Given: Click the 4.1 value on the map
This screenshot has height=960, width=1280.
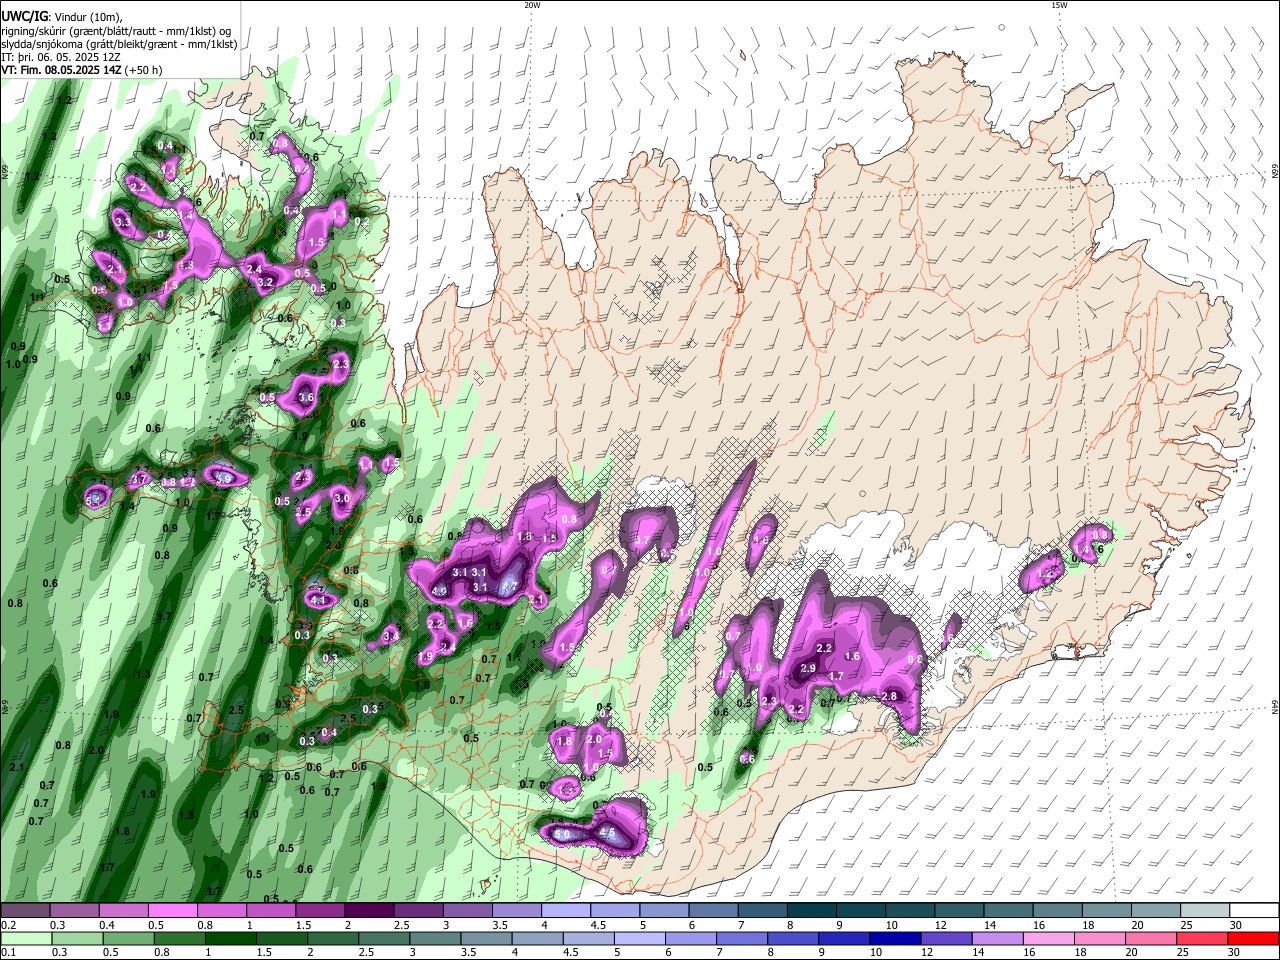Looking at the screenshot, I should (320, 600).
